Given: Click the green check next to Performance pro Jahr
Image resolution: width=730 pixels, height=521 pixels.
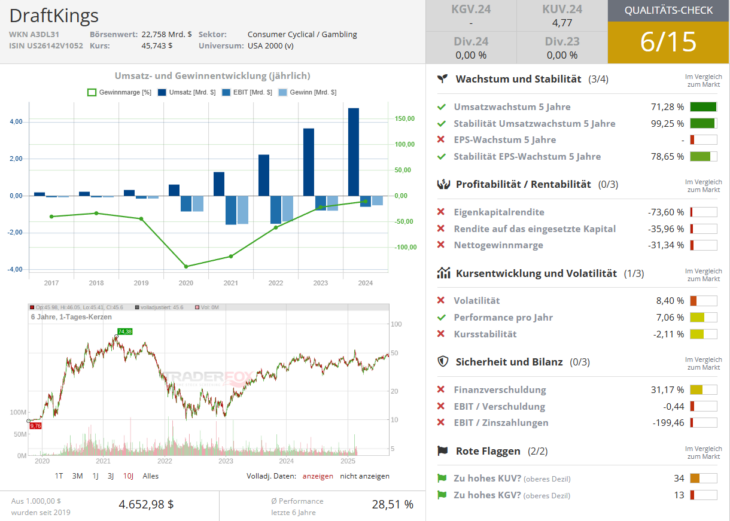Looking at the screenshot, I should click(x=441, y=318).
